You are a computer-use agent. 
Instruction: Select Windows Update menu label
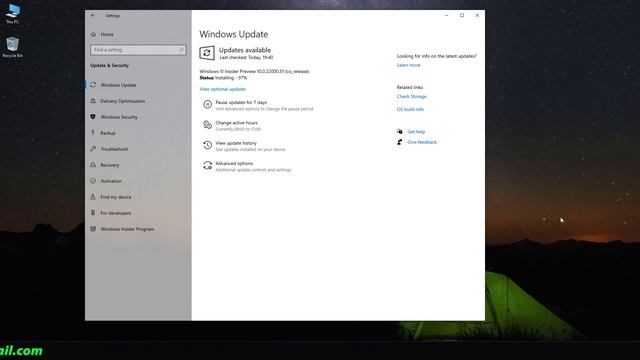(118, 85)
